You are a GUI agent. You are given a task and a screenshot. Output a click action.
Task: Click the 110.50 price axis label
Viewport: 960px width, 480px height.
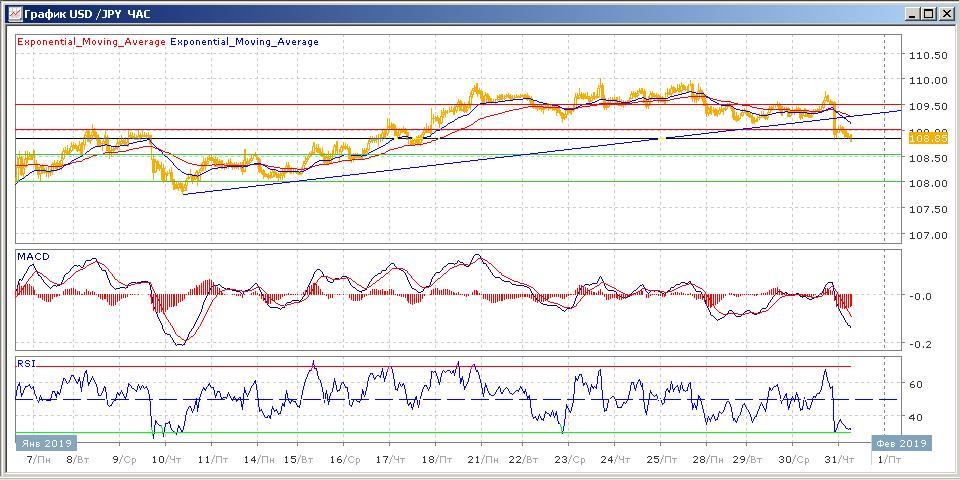929,55
